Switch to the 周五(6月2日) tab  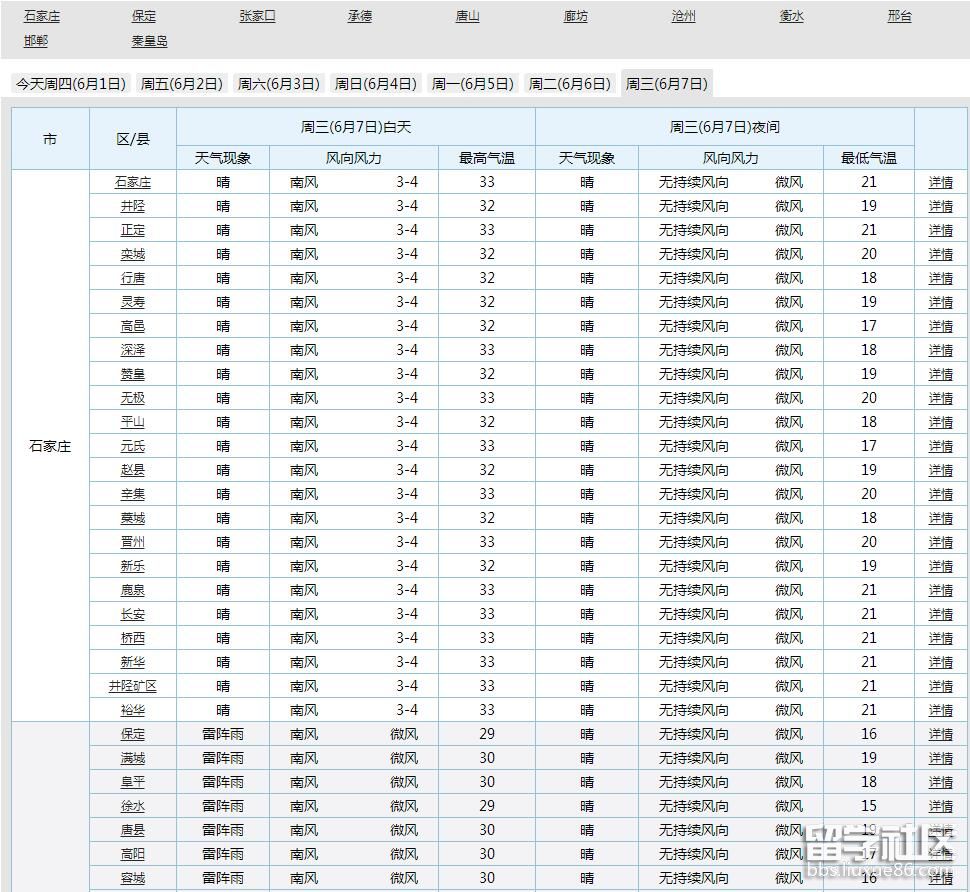(181, 84)
